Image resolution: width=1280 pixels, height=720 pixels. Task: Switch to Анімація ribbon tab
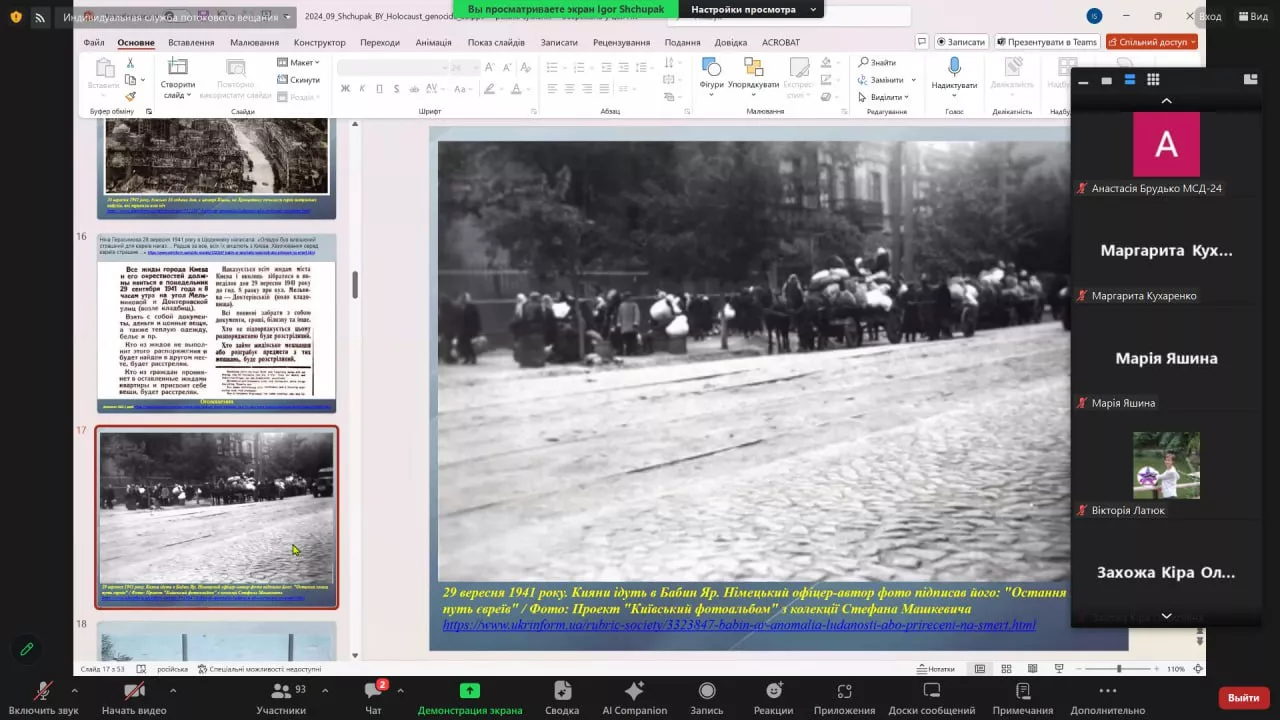[x=433, y=42]
